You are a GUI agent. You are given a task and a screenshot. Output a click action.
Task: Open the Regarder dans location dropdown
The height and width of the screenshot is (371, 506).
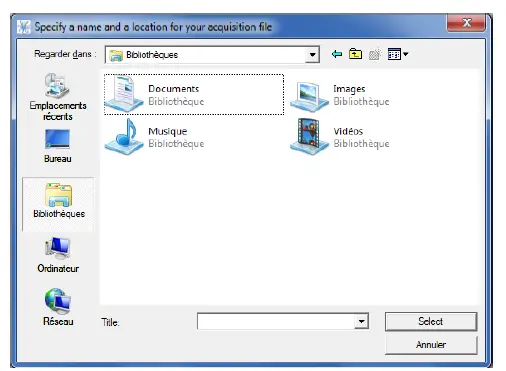pyautogui.click(x=312, y=55)
